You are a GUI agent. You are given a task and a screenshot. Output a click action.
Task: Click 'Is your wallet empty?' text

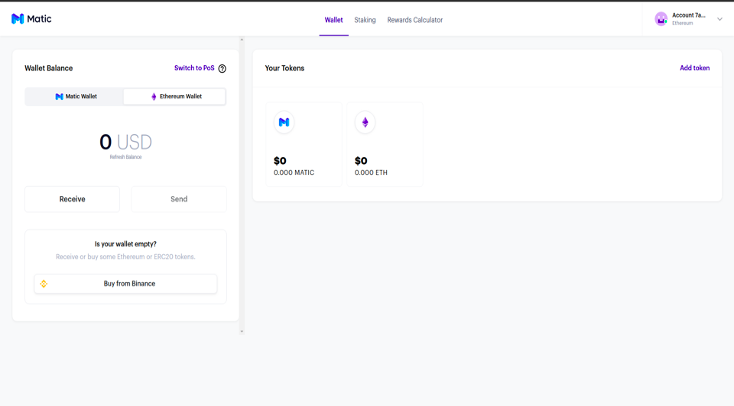(125, 244)
